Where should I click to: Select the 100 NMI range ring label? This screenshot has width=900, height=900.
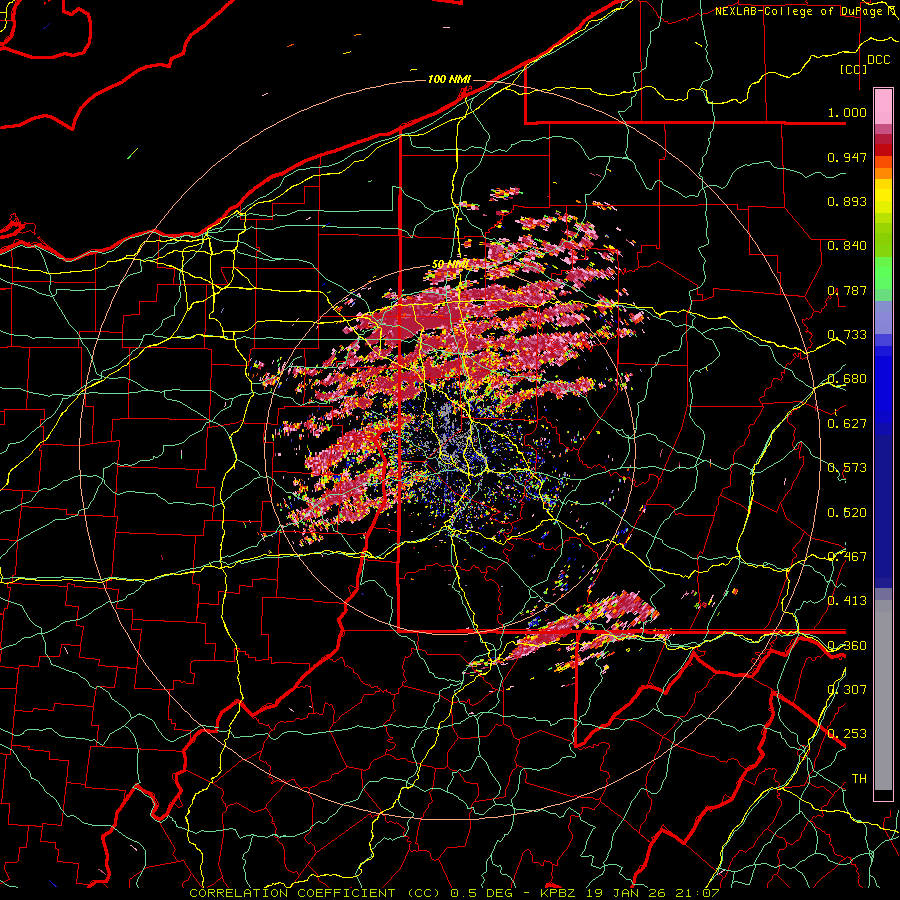click(x=448, y=79)
